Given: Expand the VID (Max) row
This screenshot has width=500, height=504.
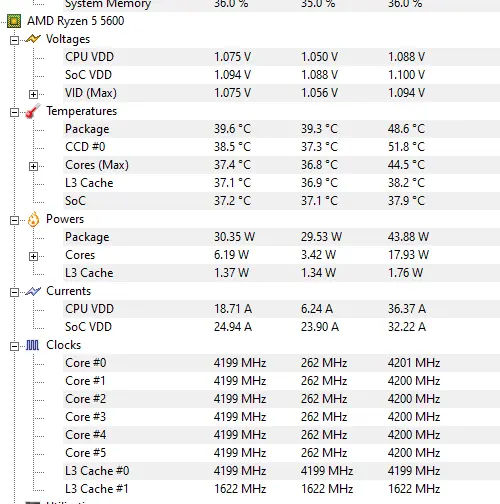Looking at the screenshot, I should click(33, 94).
